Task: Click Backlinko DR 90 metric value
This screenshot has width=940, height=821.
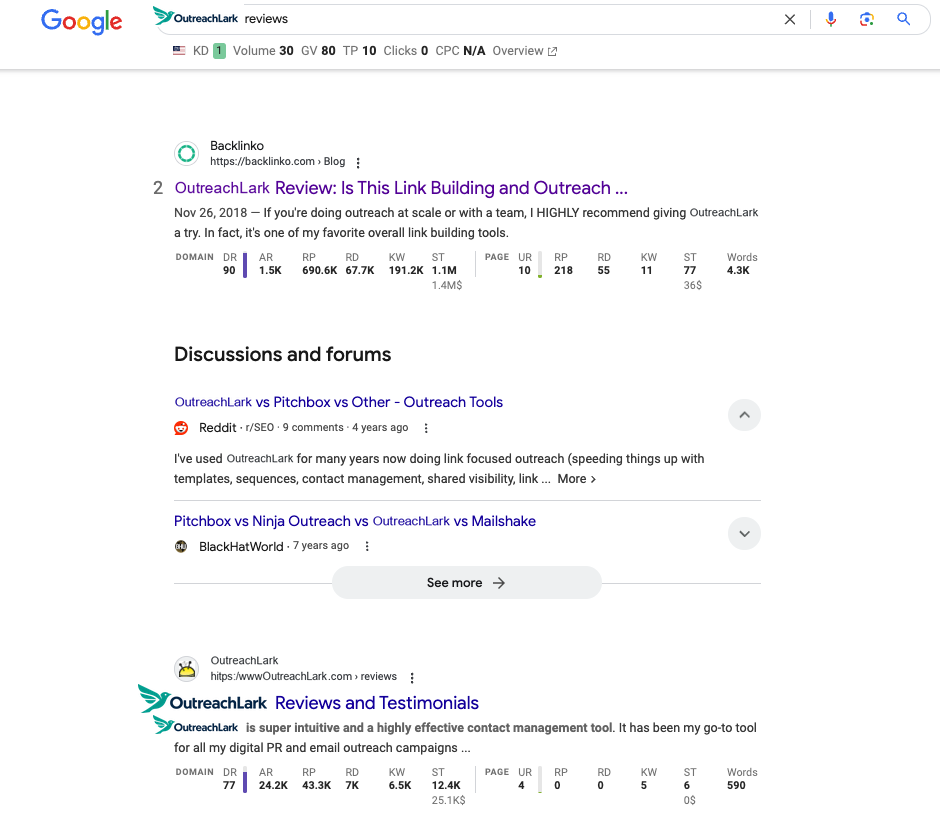Action: (x=229, y=270)
